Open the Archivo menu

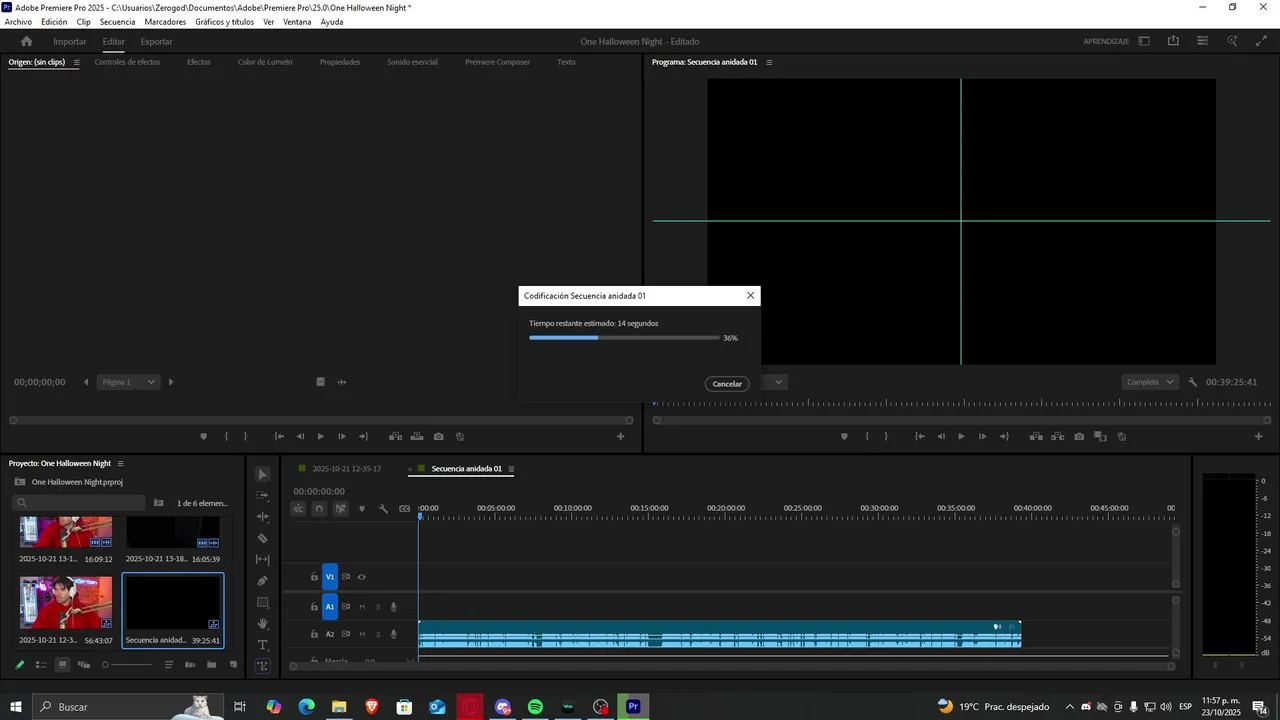[x=18, y=22]
